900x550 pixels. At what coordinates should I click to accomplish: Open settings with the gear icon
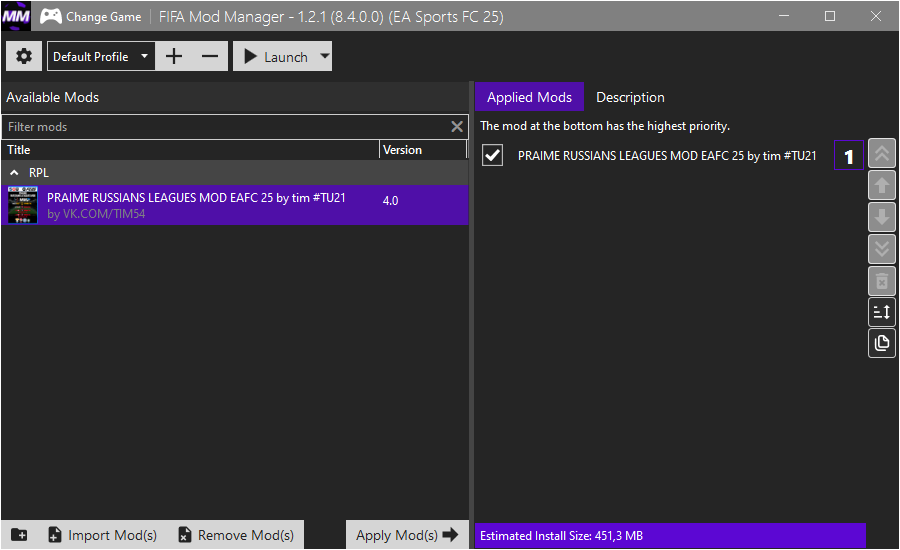(x=24, y=56)
